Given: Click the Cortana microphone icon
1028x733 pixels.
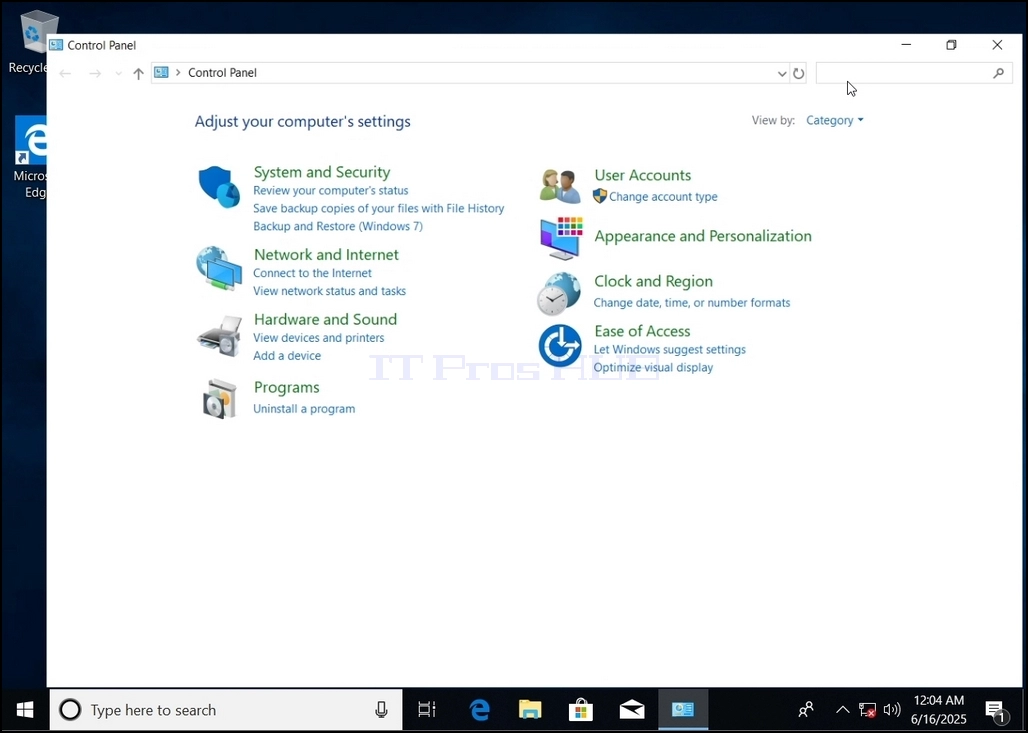Looking at the screenshot, I should (381, 709).
